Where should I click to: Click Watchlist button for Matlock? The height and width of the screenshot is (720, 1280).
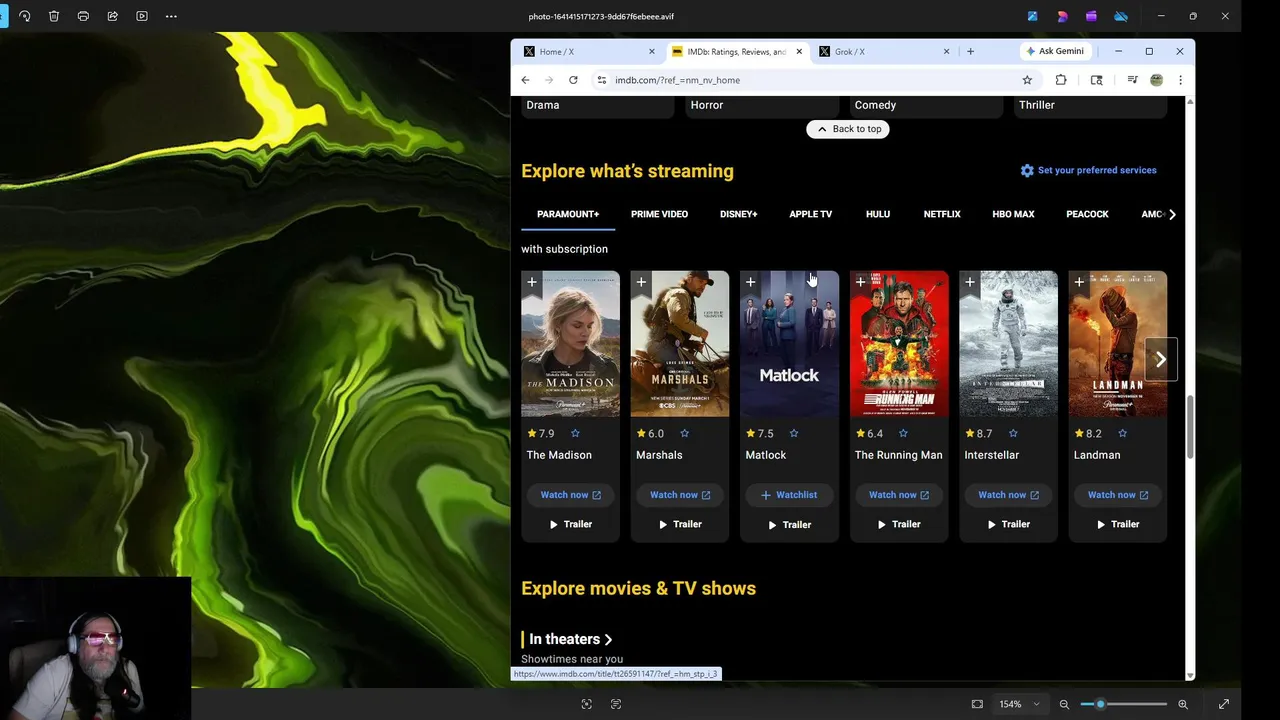[789, 495]
